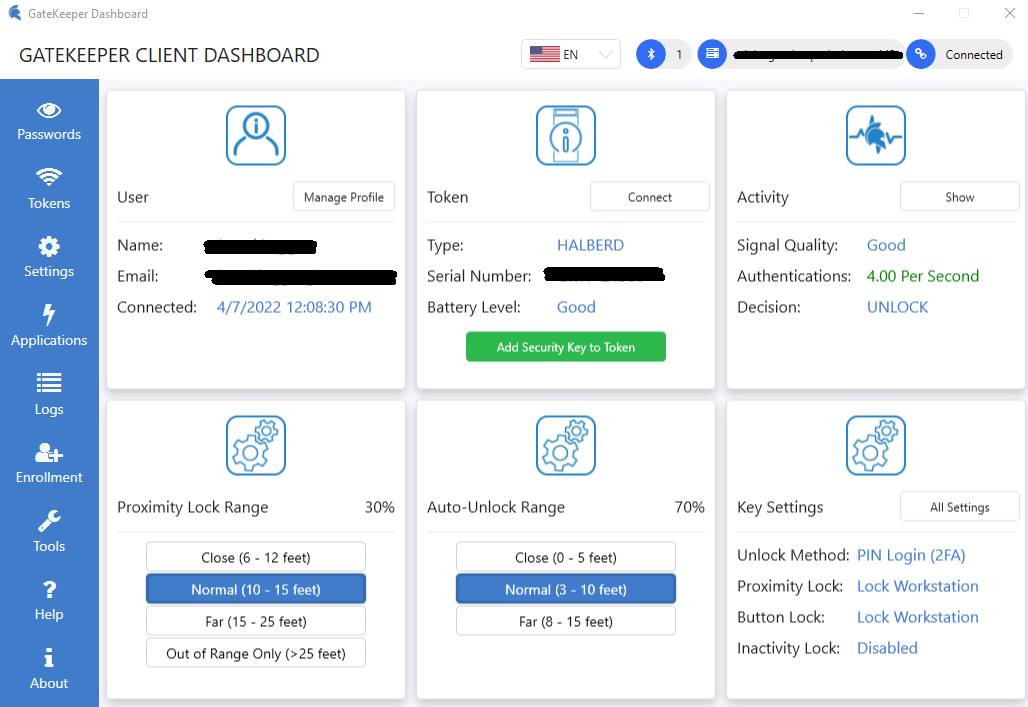Click the Key Settings gears icon

click(x=876, y=446)
